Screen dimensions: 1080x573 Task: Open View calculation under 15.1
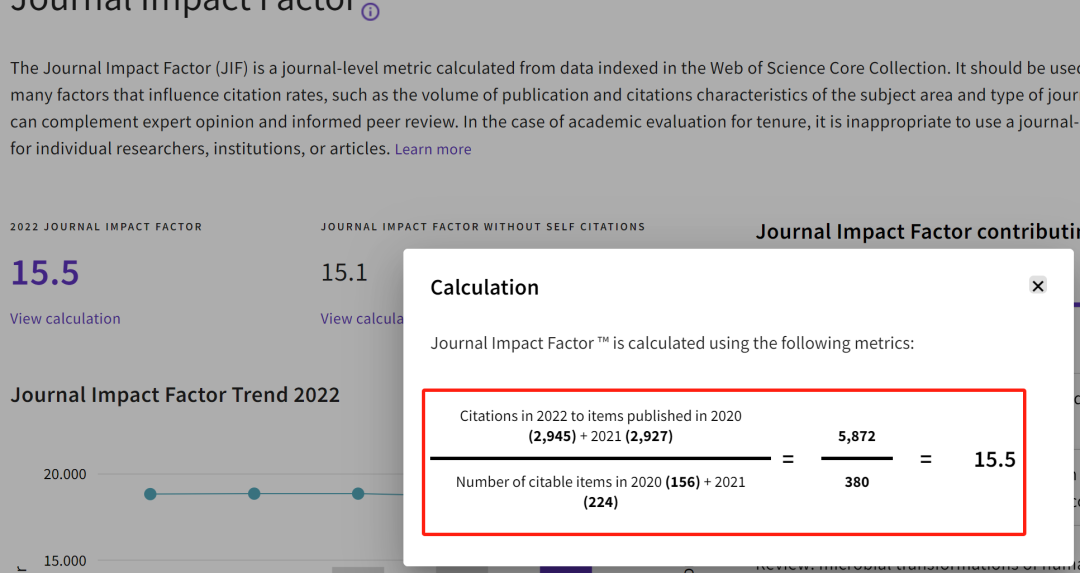(x=362, y=318)
